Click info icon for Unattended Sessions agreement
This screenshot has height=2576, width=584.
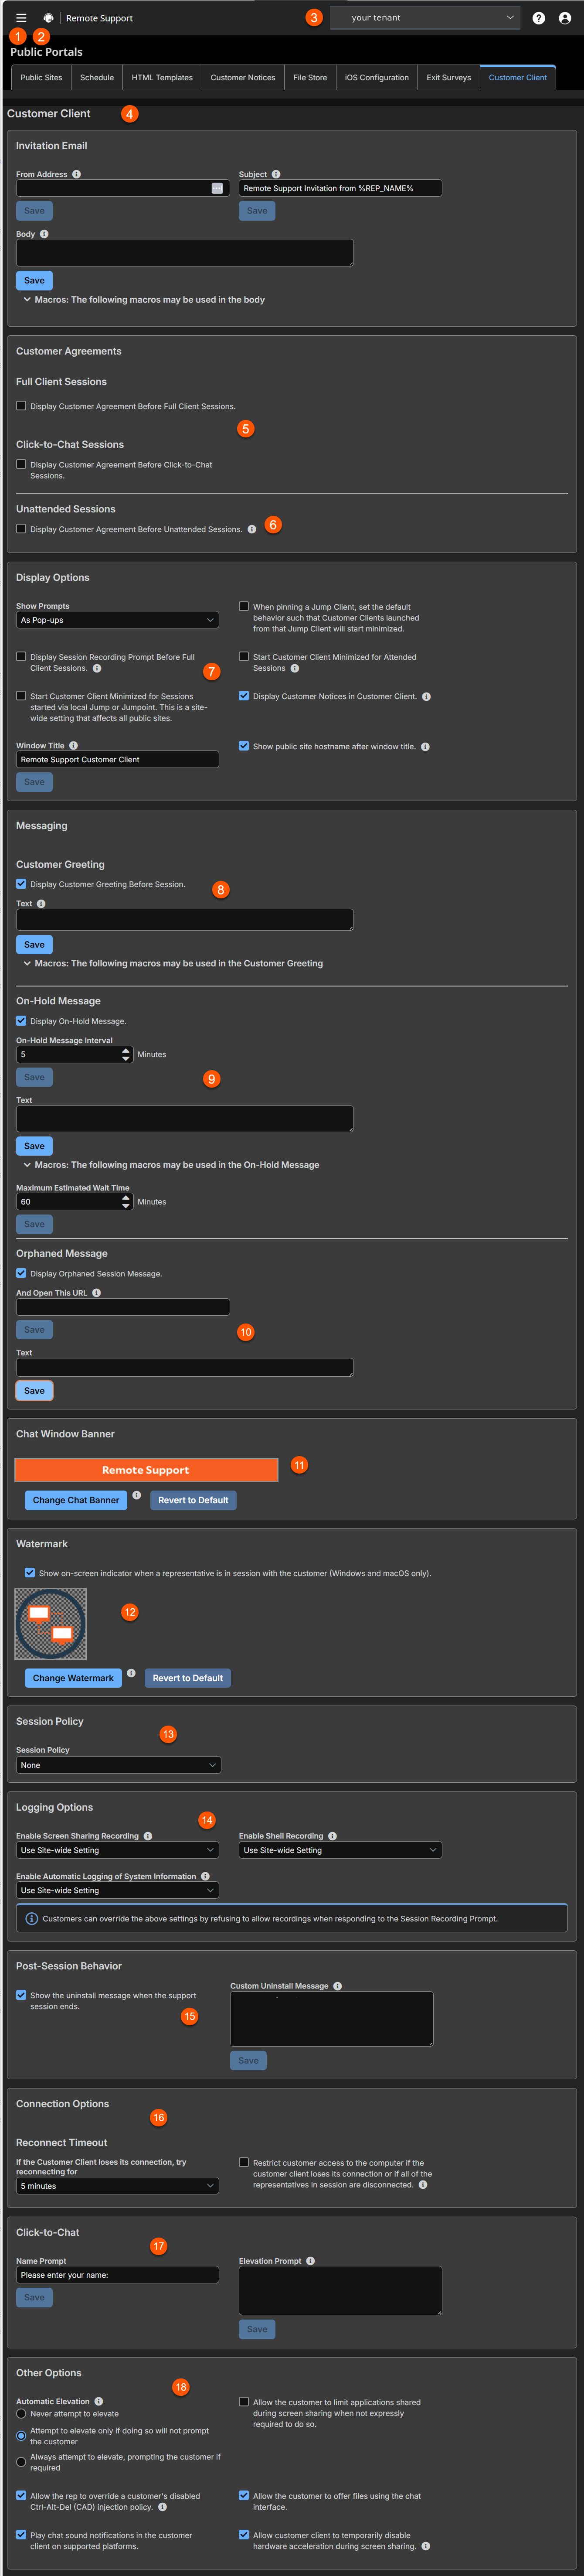(x=252, y=529)
